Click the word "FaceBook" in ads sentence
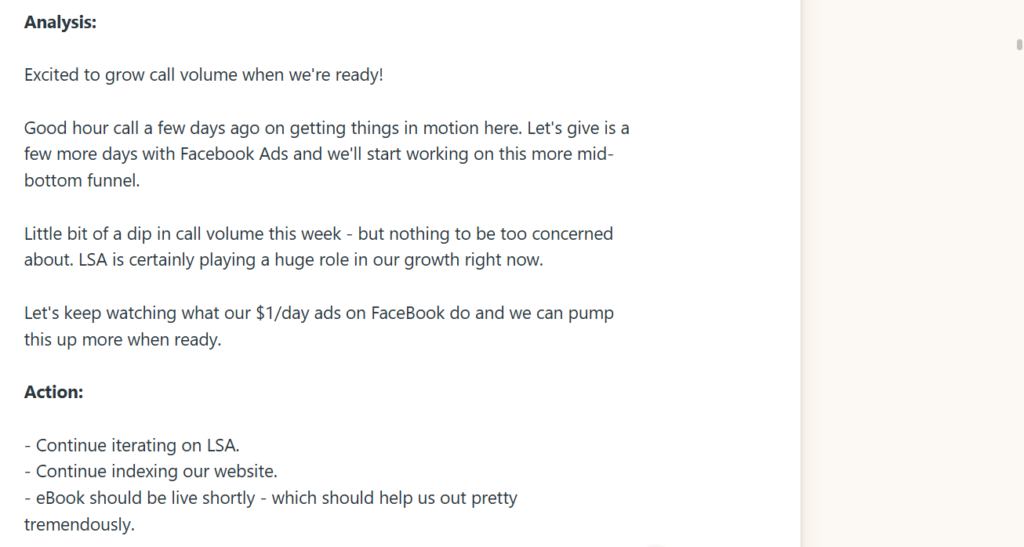Image resolution: width=1024 pixels, height=547 pixels. (x=408, y=313)
